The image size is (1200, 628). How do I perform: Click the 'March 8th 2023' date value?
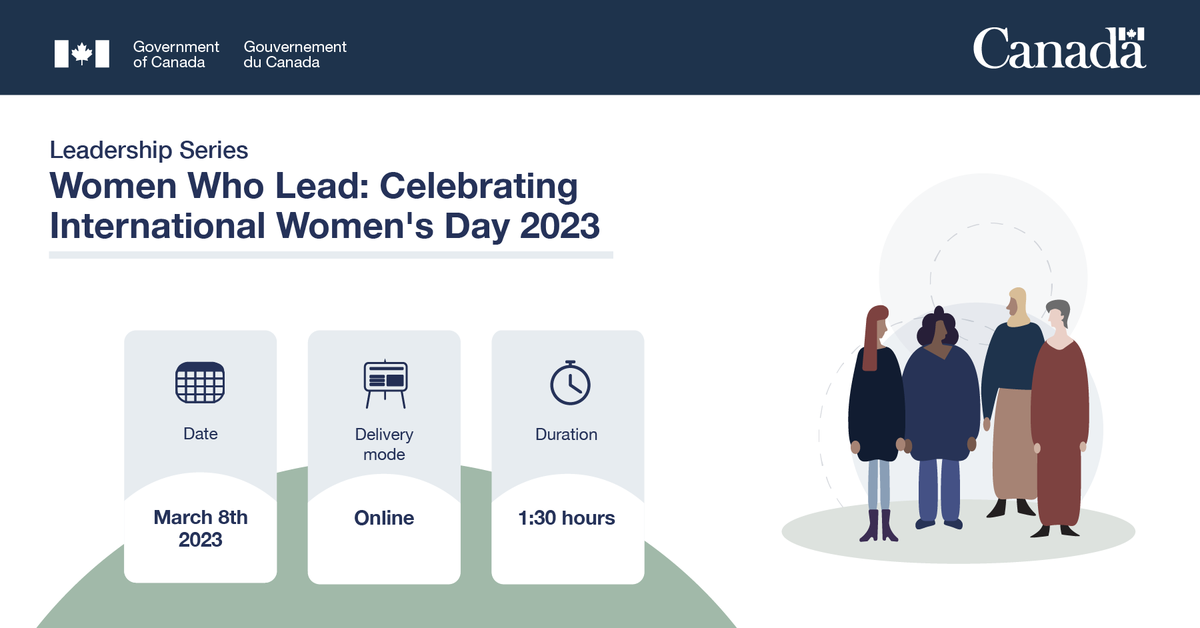pyautogui.click(x=200, y=529)
